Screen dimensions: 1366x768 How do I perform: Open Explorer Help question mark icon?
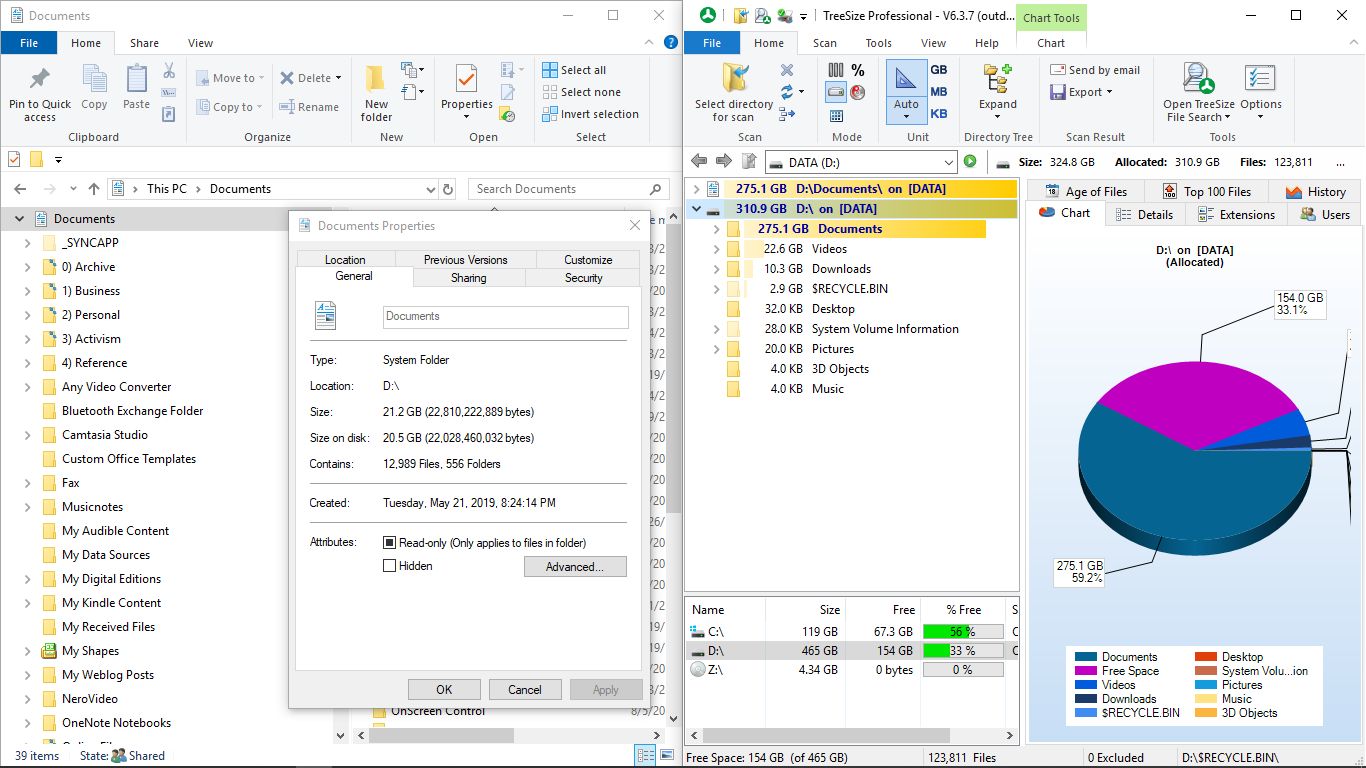(670, 43)
